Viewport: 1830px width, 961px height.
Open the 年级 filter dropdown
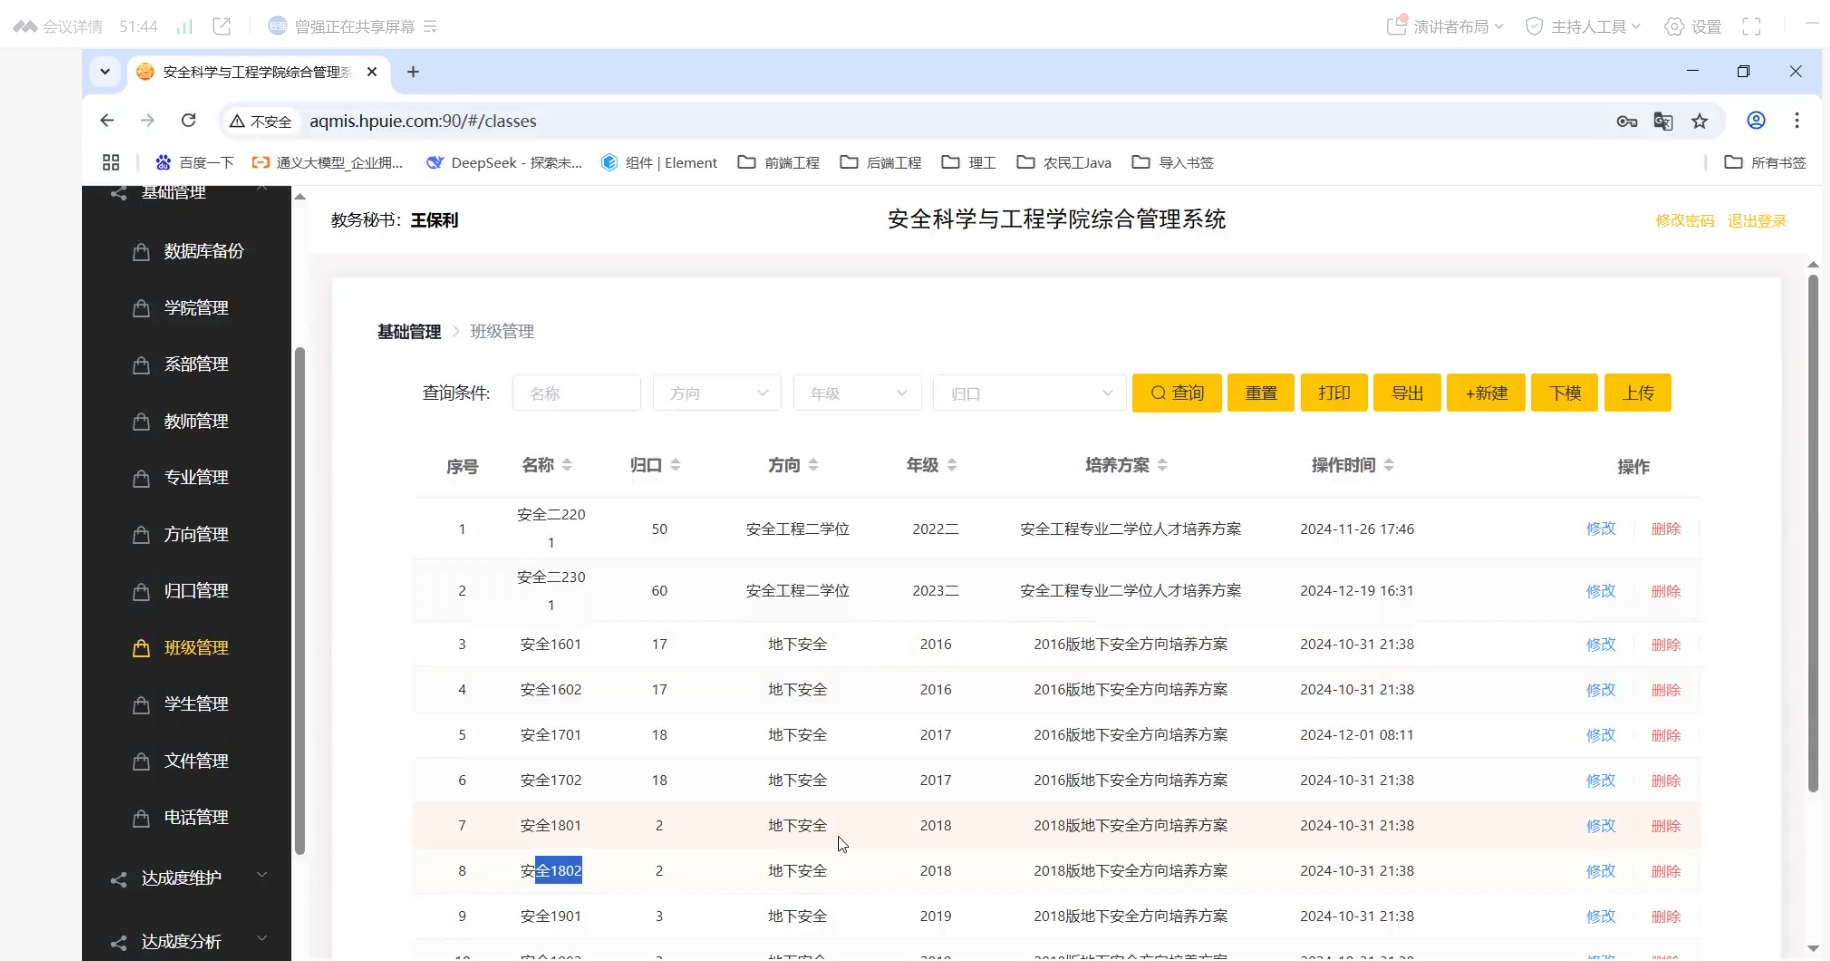856,393
